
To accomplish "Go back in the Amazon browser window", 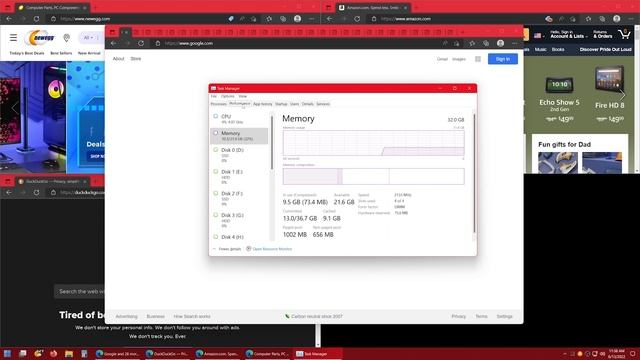I will click(x=330, y=19).
